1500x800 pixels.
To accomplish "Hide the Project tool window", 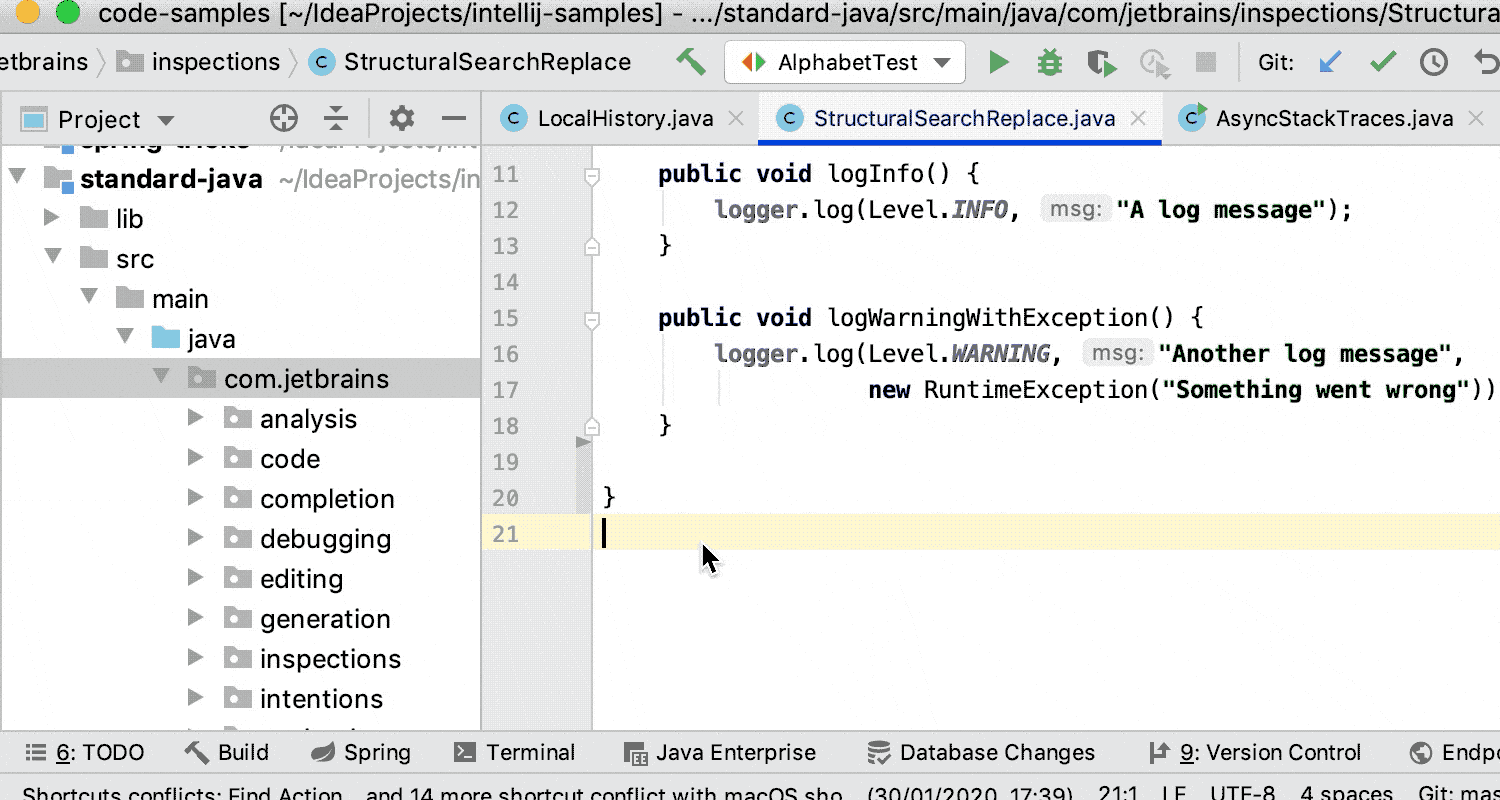I will click(x=454, y=119).
